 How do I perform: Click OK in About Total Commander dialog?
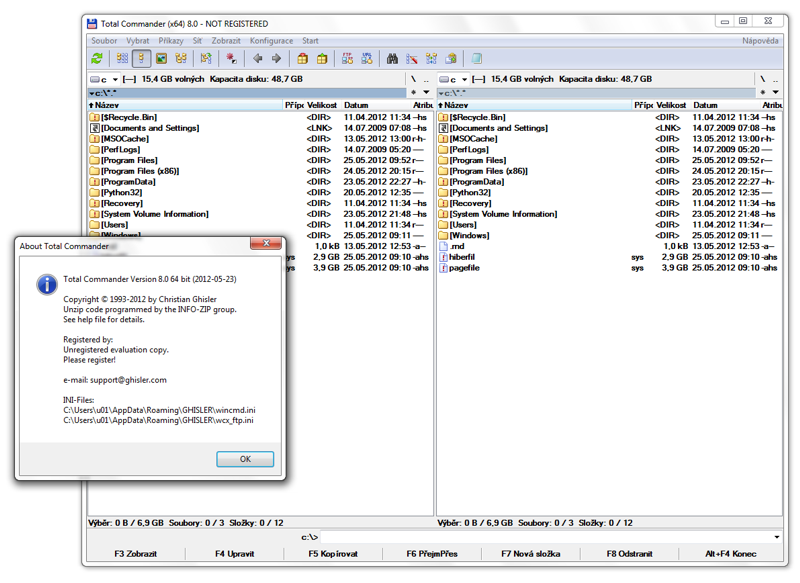pyautogui.click(x=245, y=459)
